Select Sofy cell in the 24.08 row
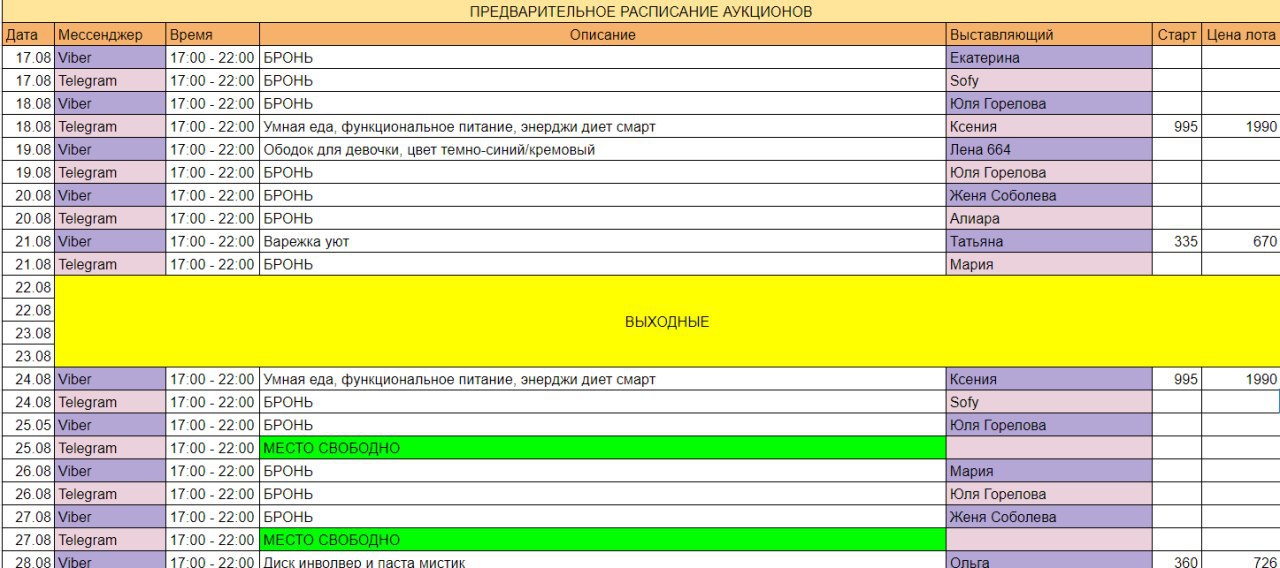Screen dimensions: 1280x568 [1049, 403]
